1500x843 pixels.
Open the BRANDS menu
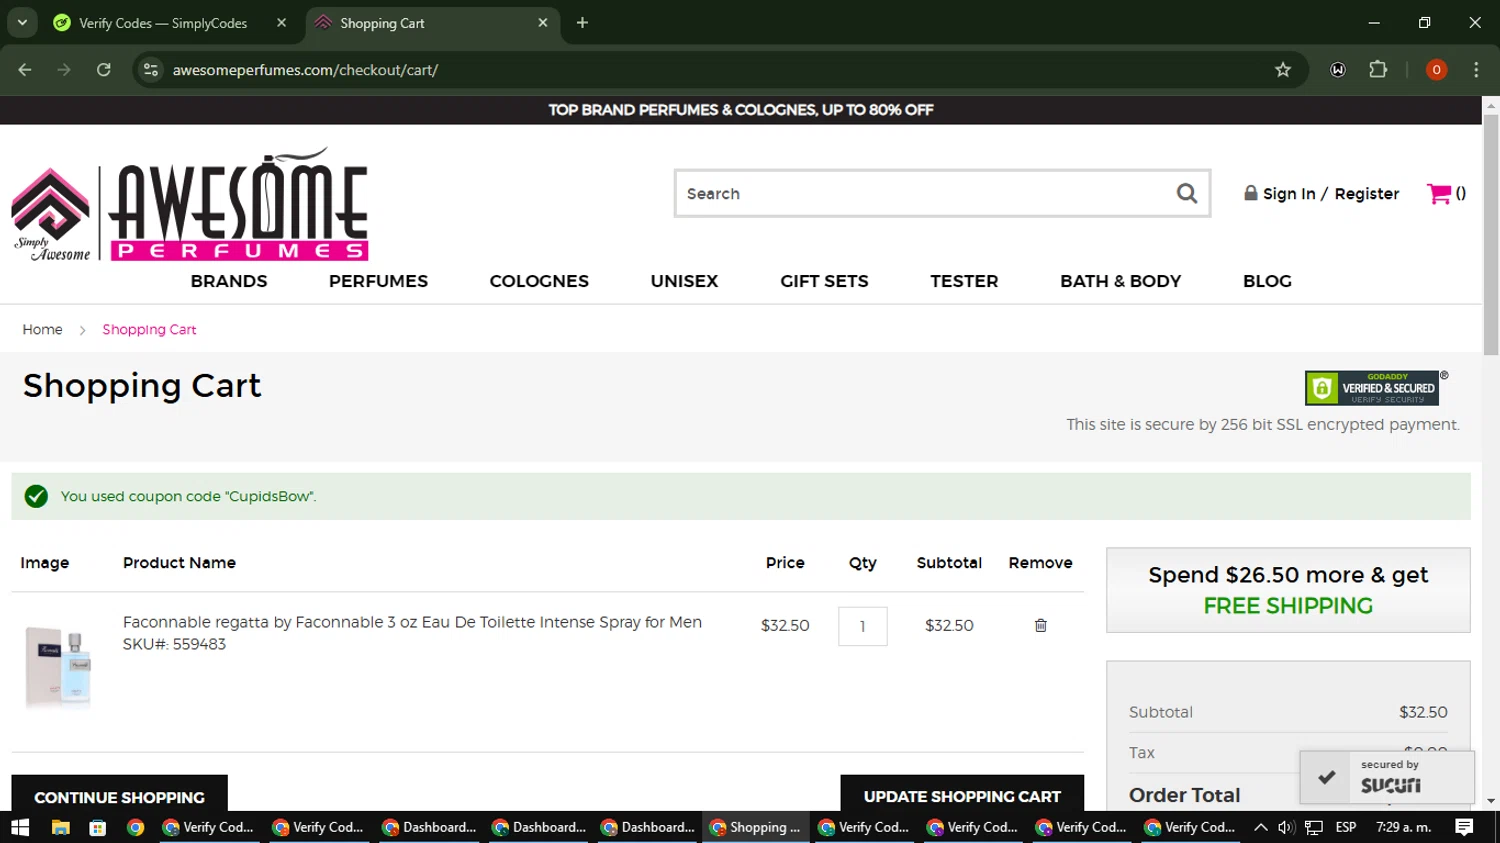coord(229,281)
